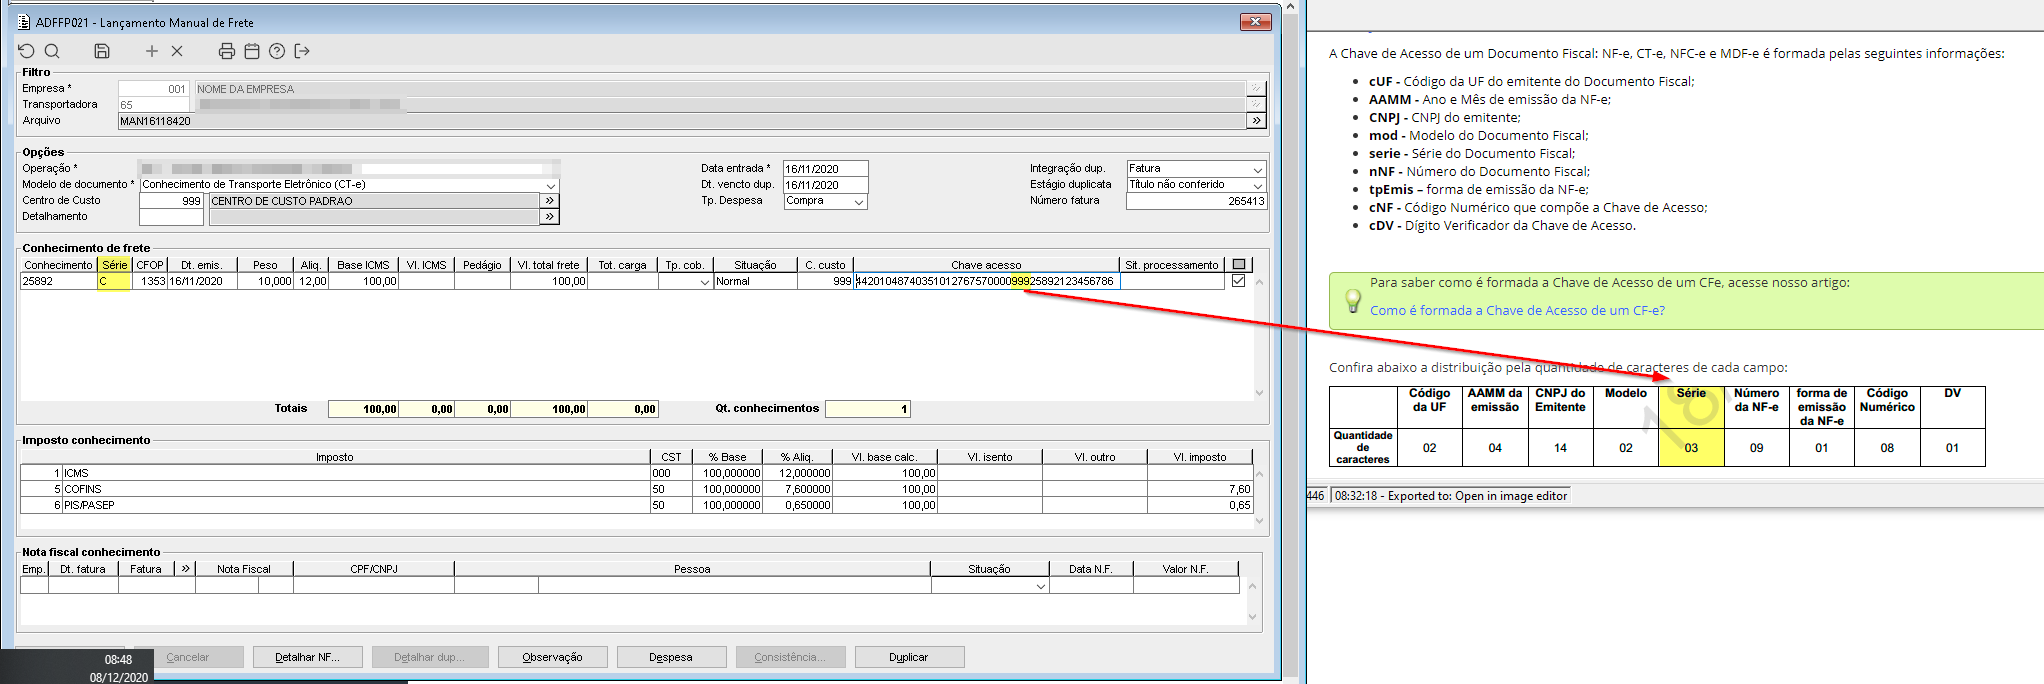Screen dimensions: 2044x684
Task: Click the Observação button
Action: pyautogui.click(x=552, y=657)
